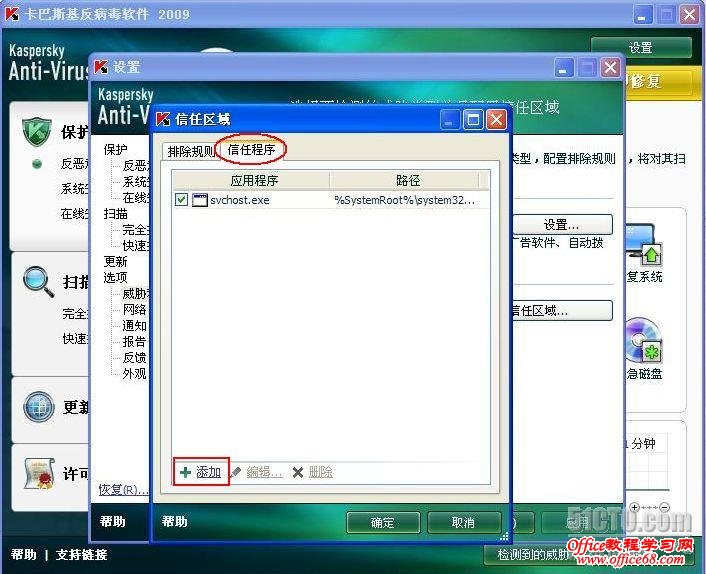Click the Kaspersky logo in main title bar
This screenshot has height=574, width=706.
click(x=12, y=14)
